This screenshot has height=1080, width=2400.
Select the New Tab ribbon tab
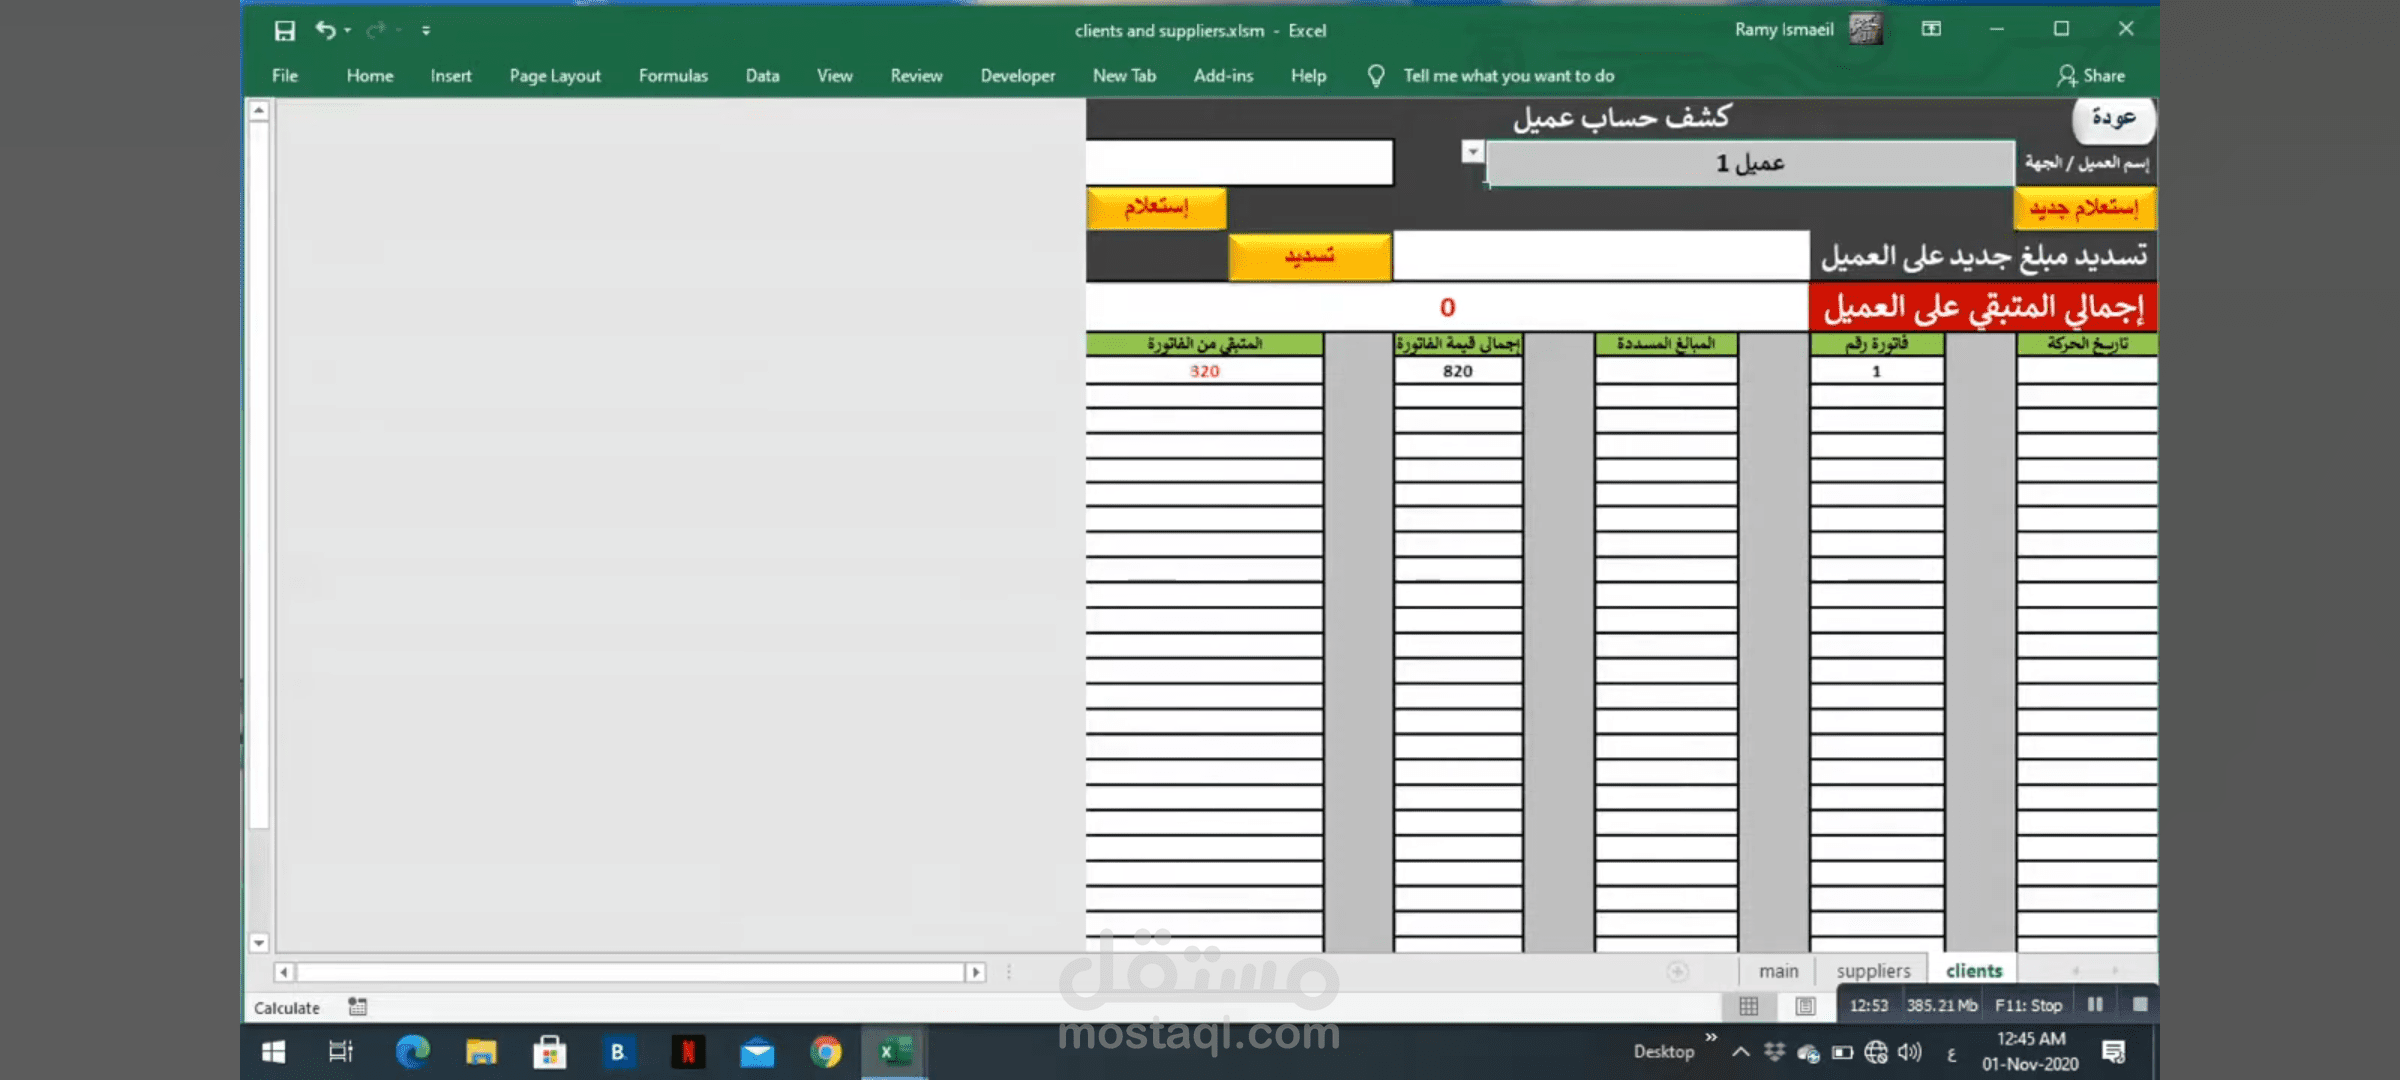[1124, 76]
